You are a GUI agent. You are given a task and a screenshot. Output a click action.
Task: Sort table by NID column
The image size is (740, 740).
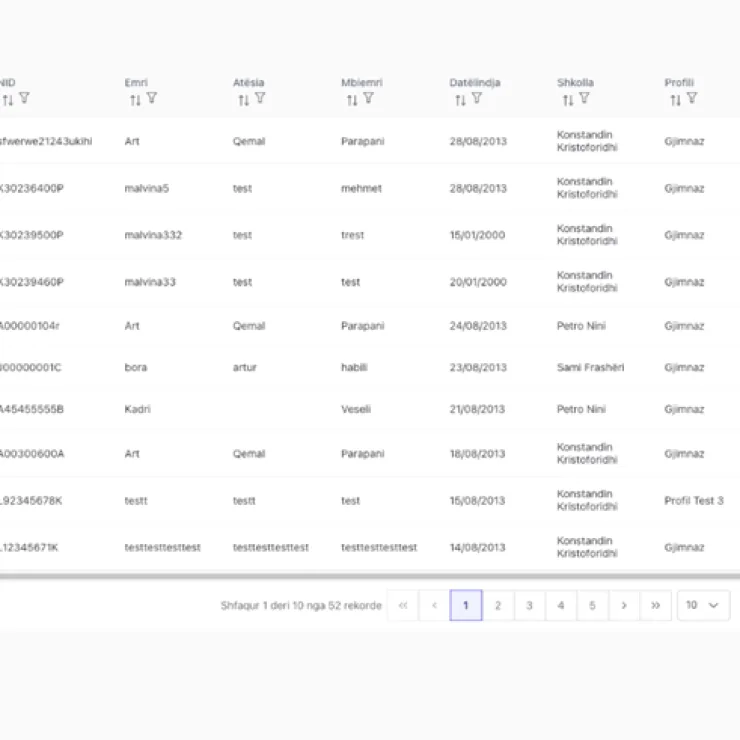click(8, 100)
